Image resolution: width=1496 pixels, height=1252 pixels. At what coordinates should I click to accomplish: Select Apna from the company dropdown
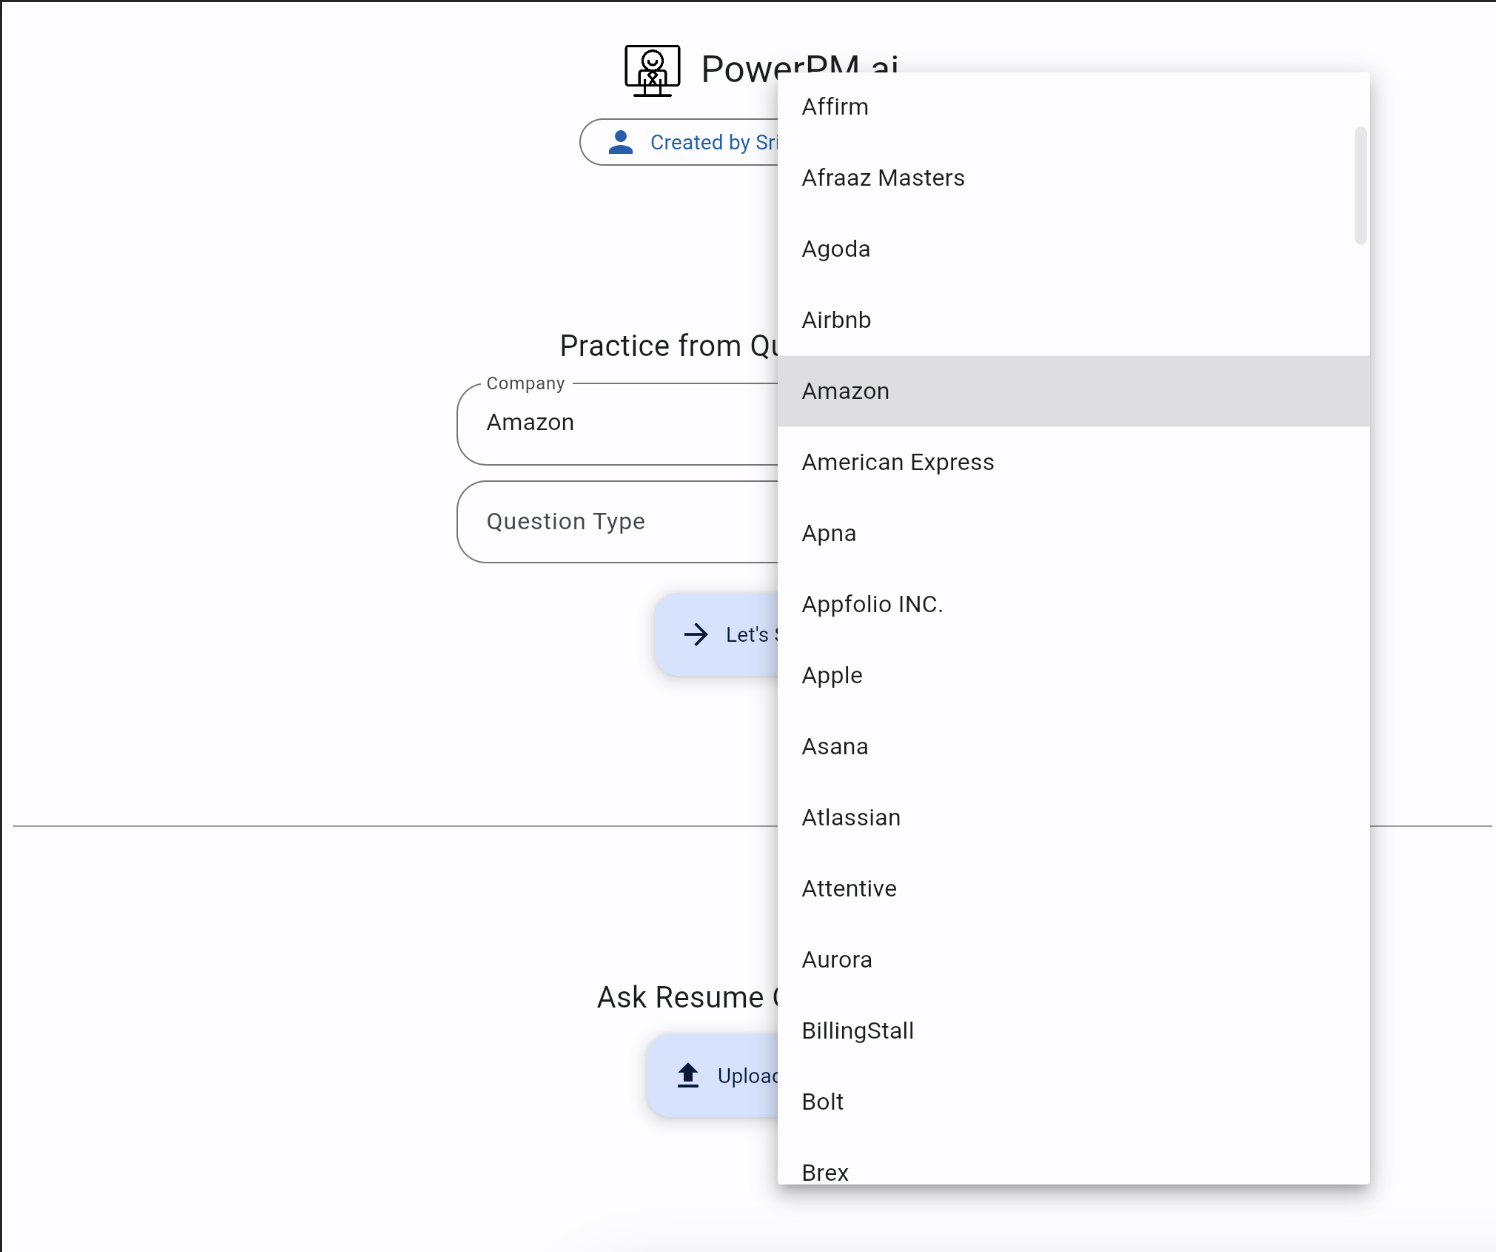point(1074,533)
